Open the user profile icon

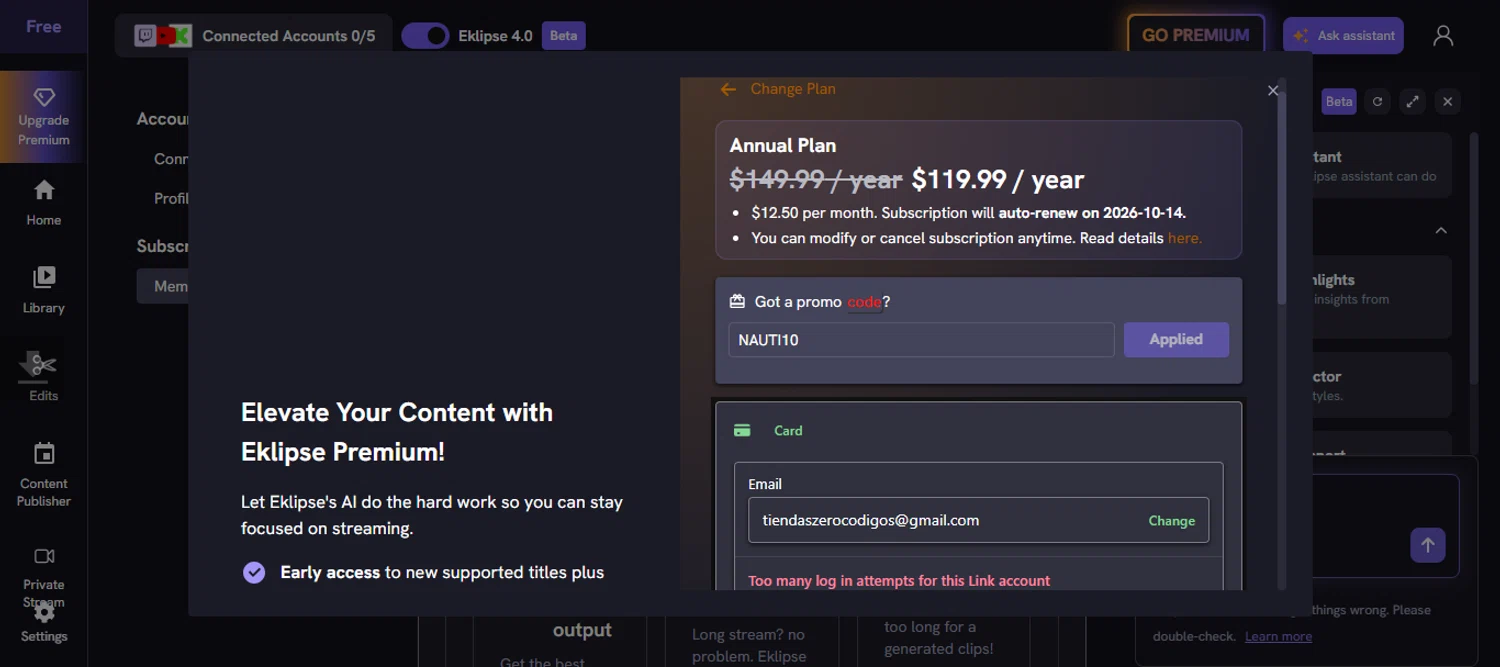pos(1442,36)
